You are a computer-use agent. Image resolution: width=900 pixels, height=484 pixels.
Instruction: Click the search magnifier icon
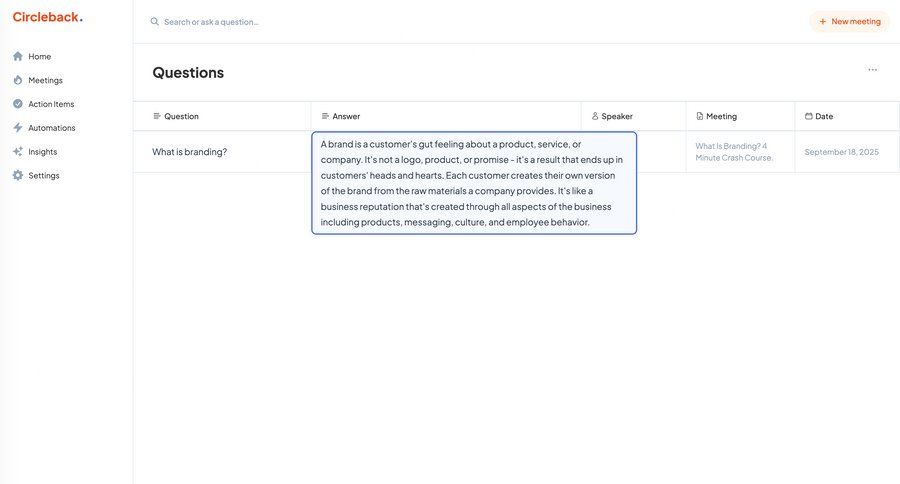click(155, 21)
